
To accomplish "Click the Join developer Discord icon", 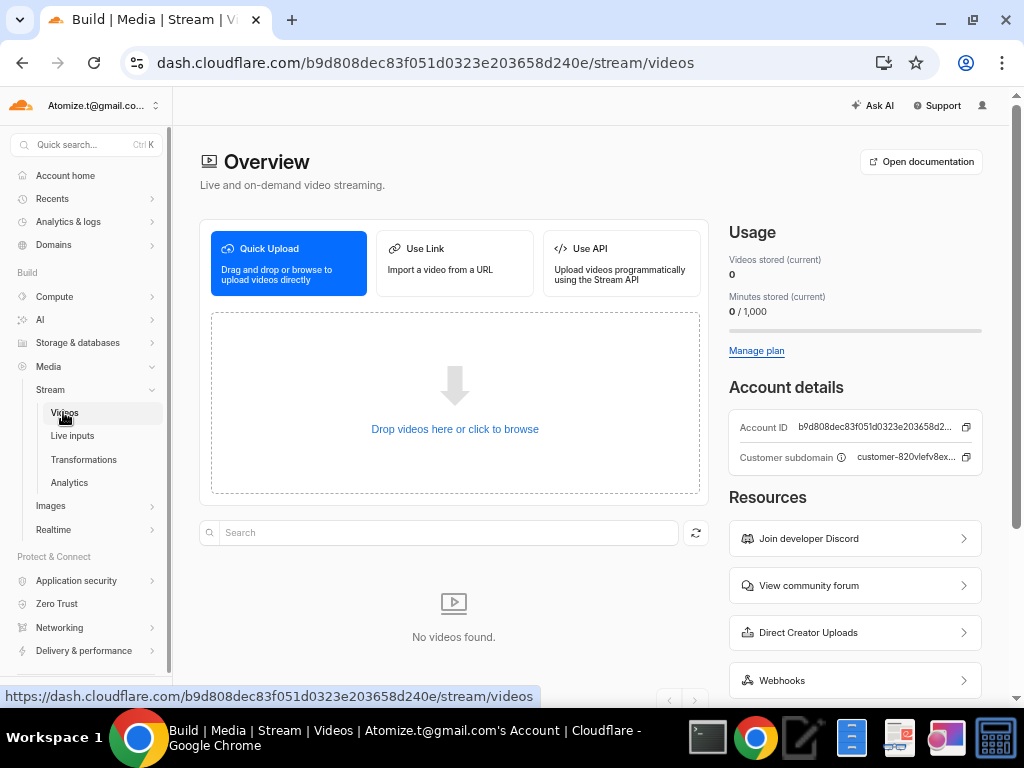I will tap(747, 538).
